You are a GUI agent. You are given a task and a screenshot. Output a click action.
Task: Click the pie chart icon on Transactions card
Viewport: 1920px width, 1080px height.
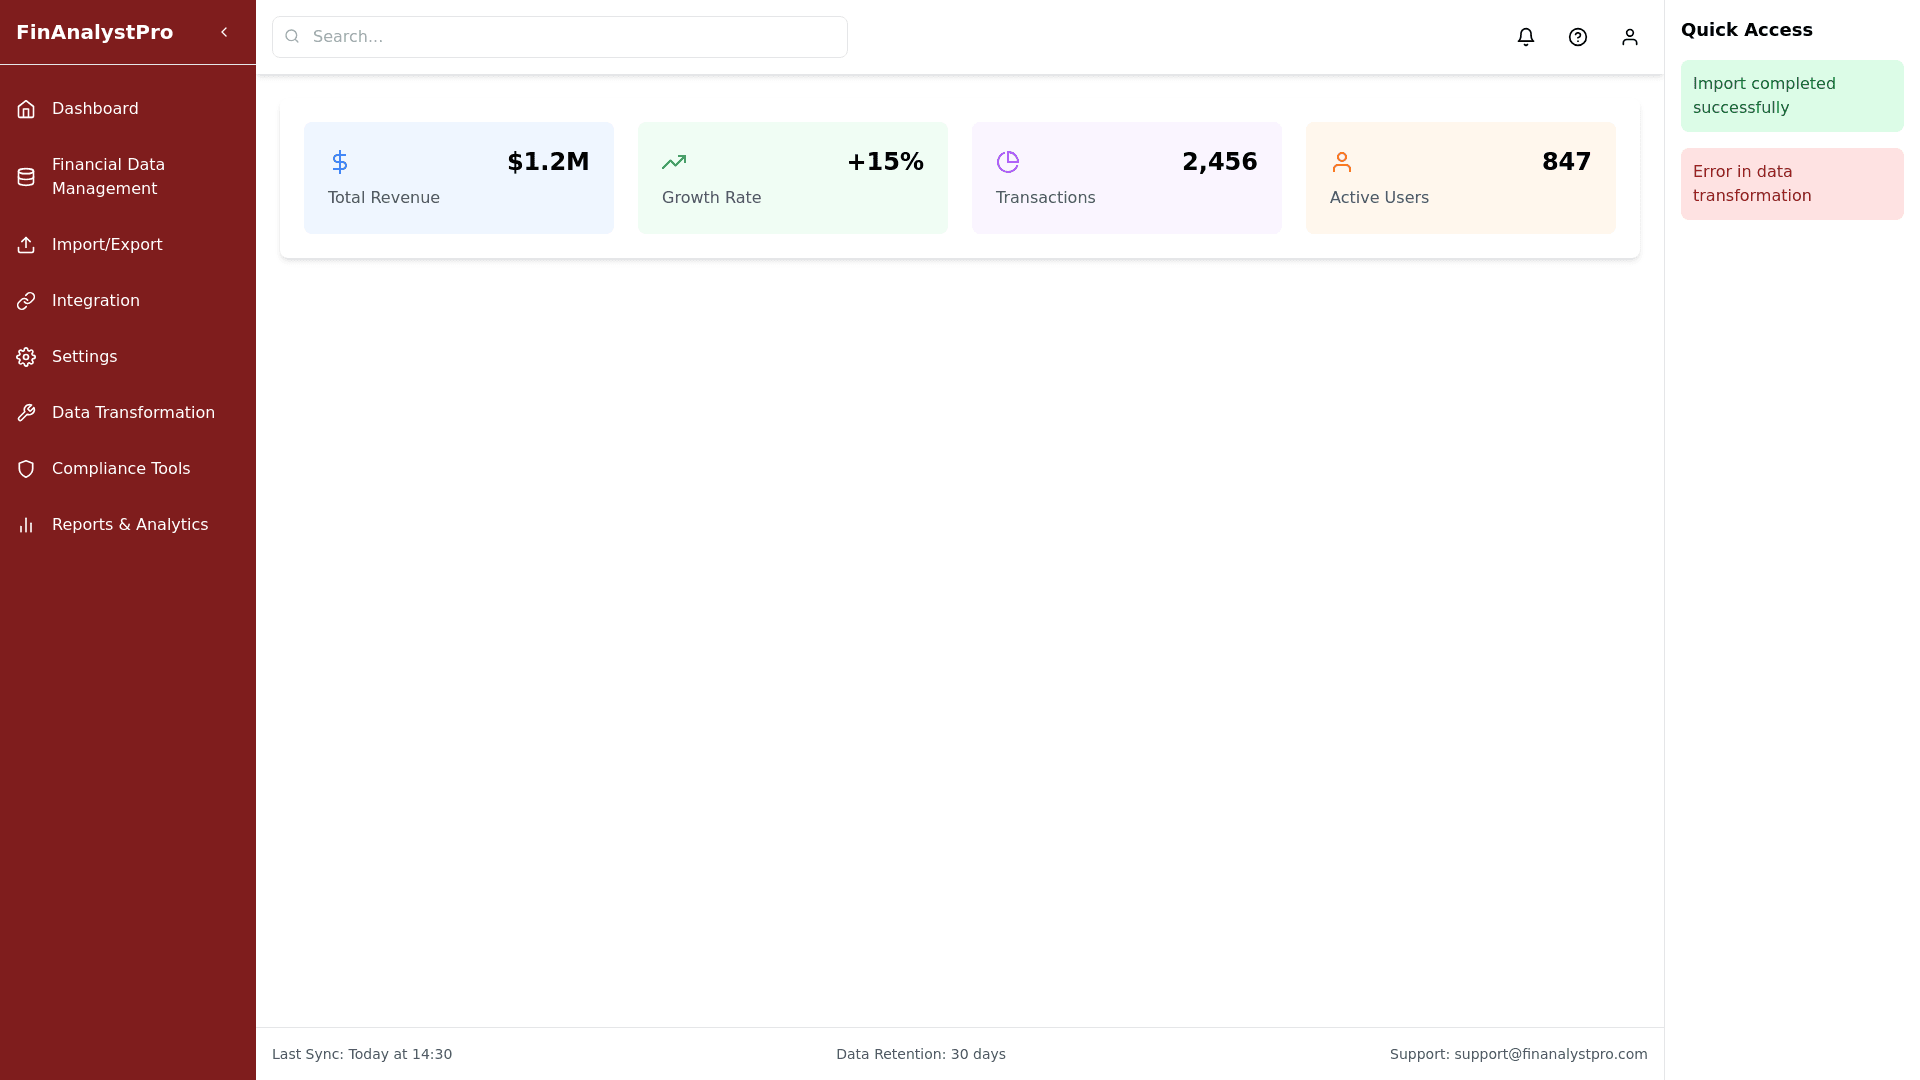pos(1008,161)
